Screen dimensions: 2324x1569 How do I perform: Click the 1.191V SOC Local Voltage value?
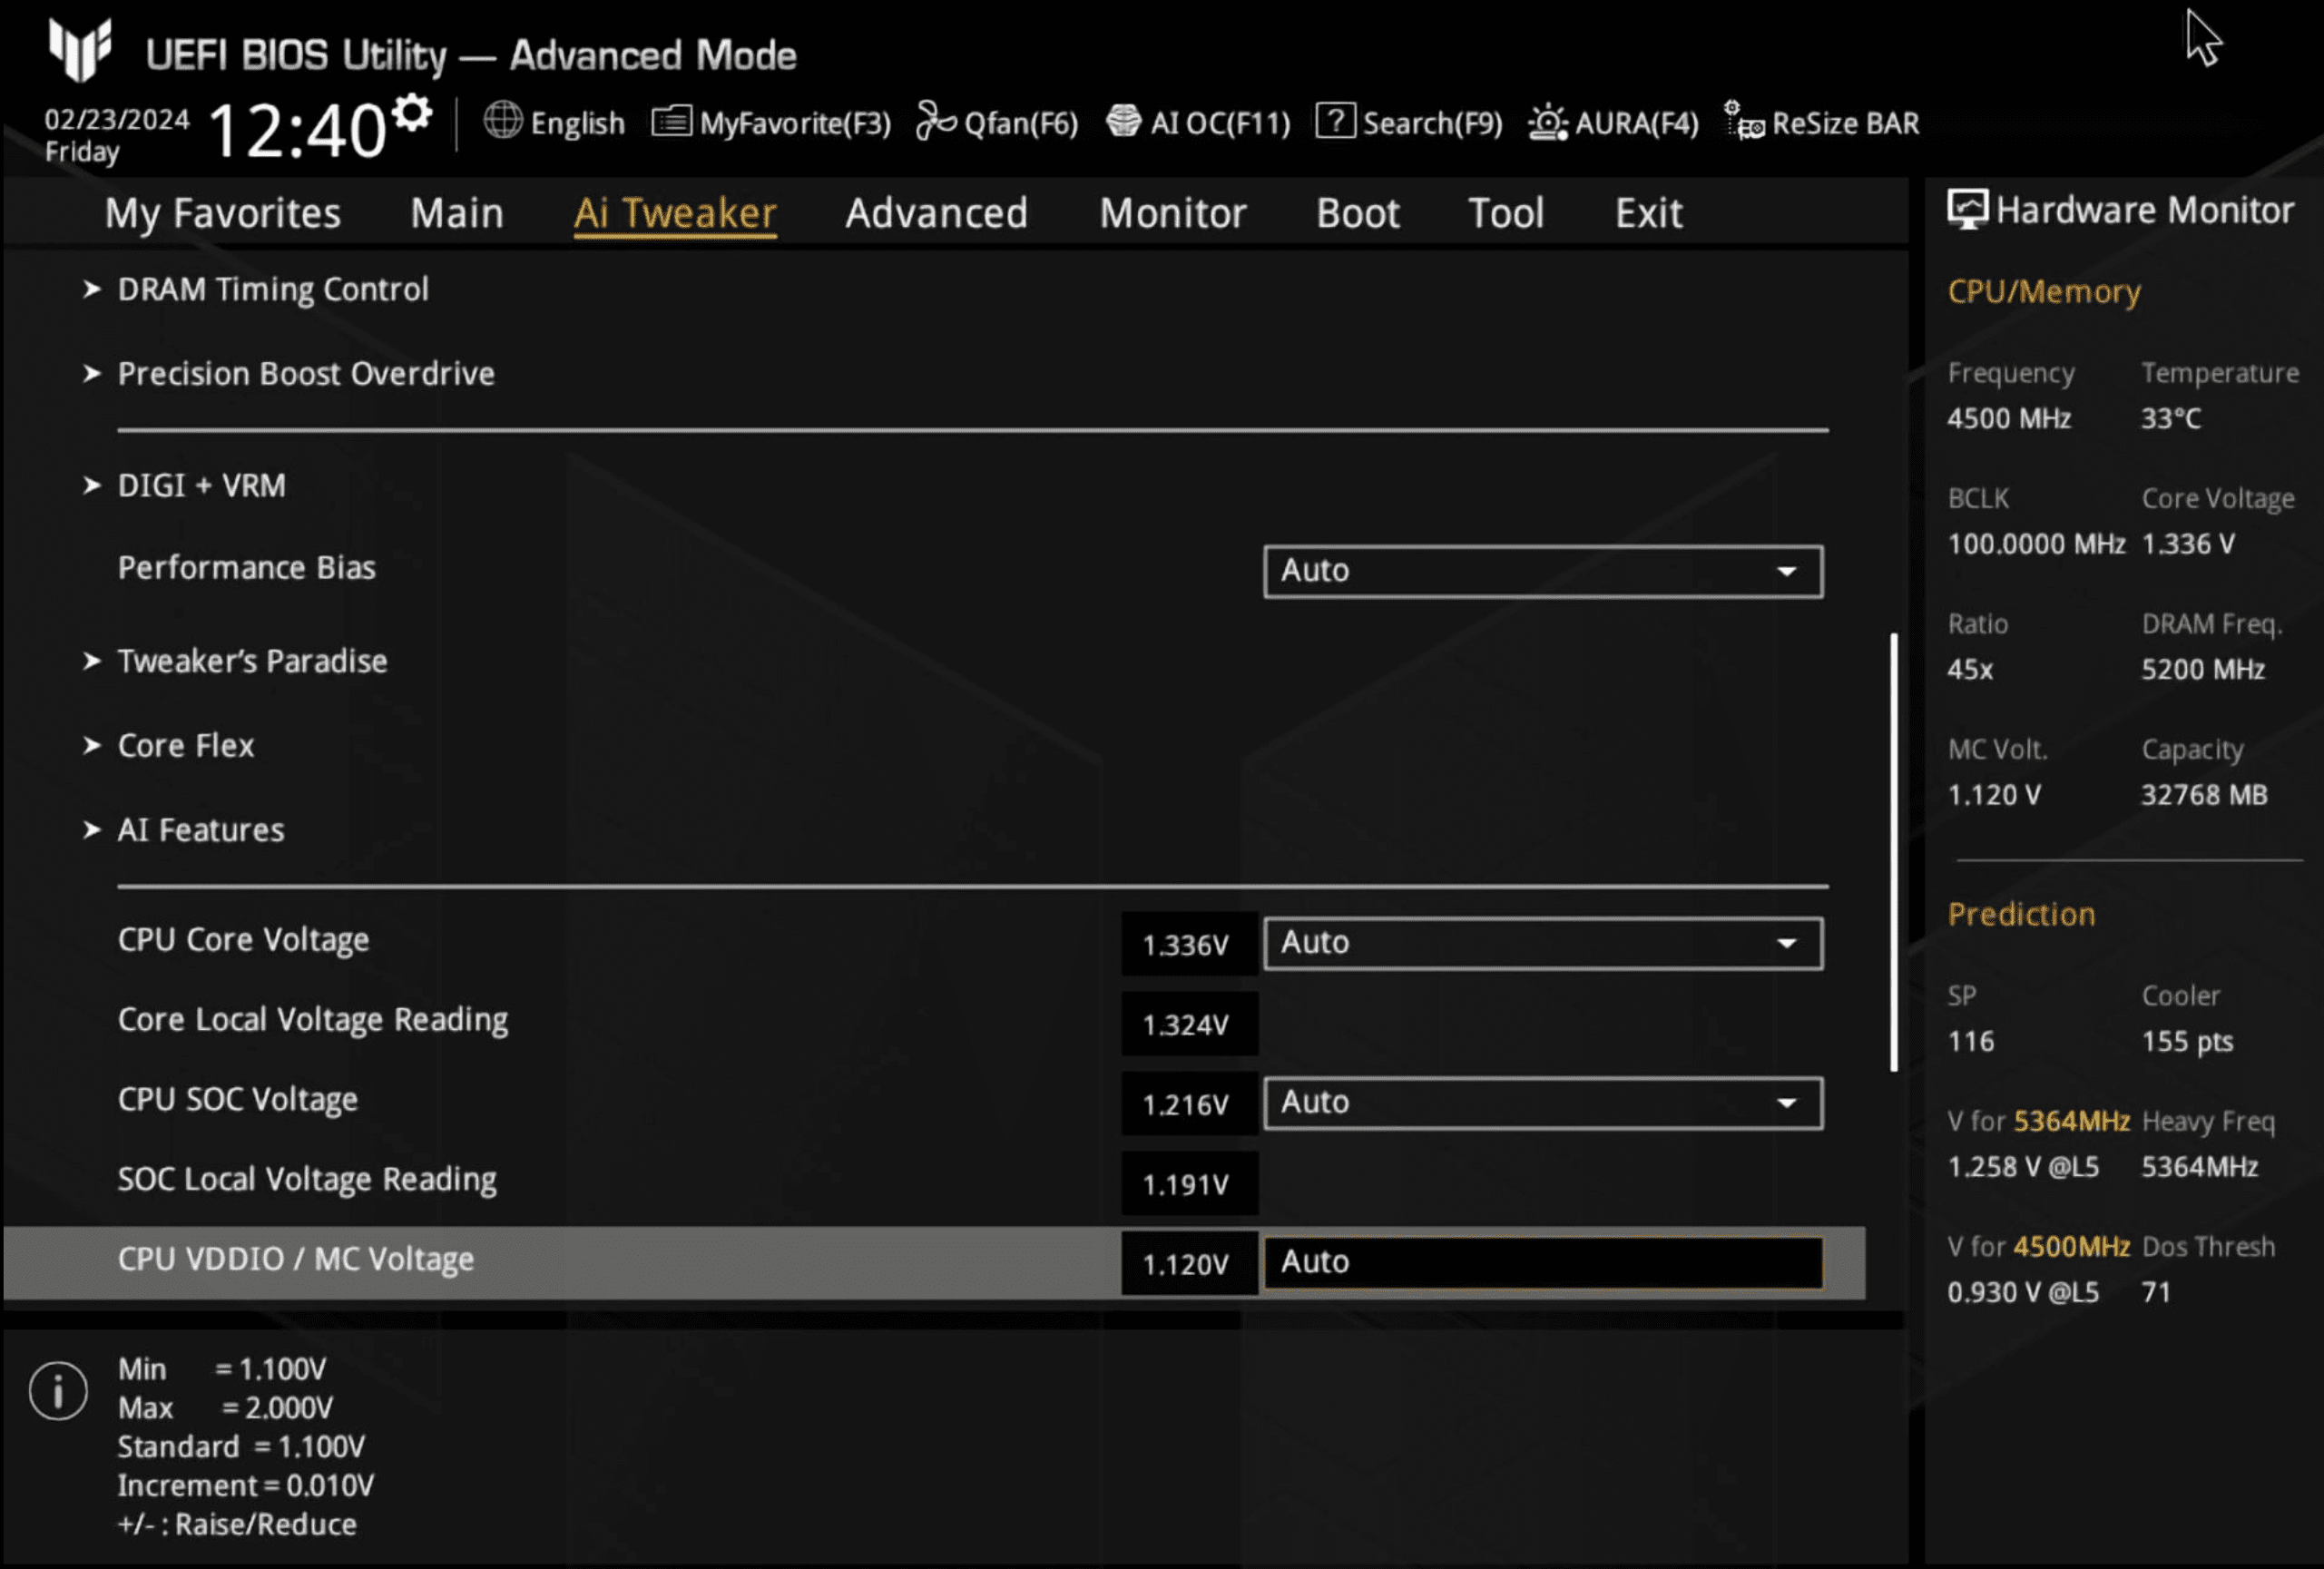pyautogui.click(x=1189, y=1184)
